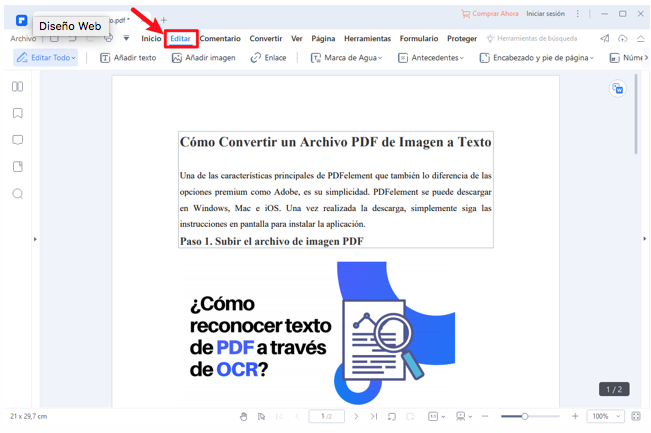Switch to the Comentario tab
The width and height of the screenshot is (651, 433).
coord(220,39)
